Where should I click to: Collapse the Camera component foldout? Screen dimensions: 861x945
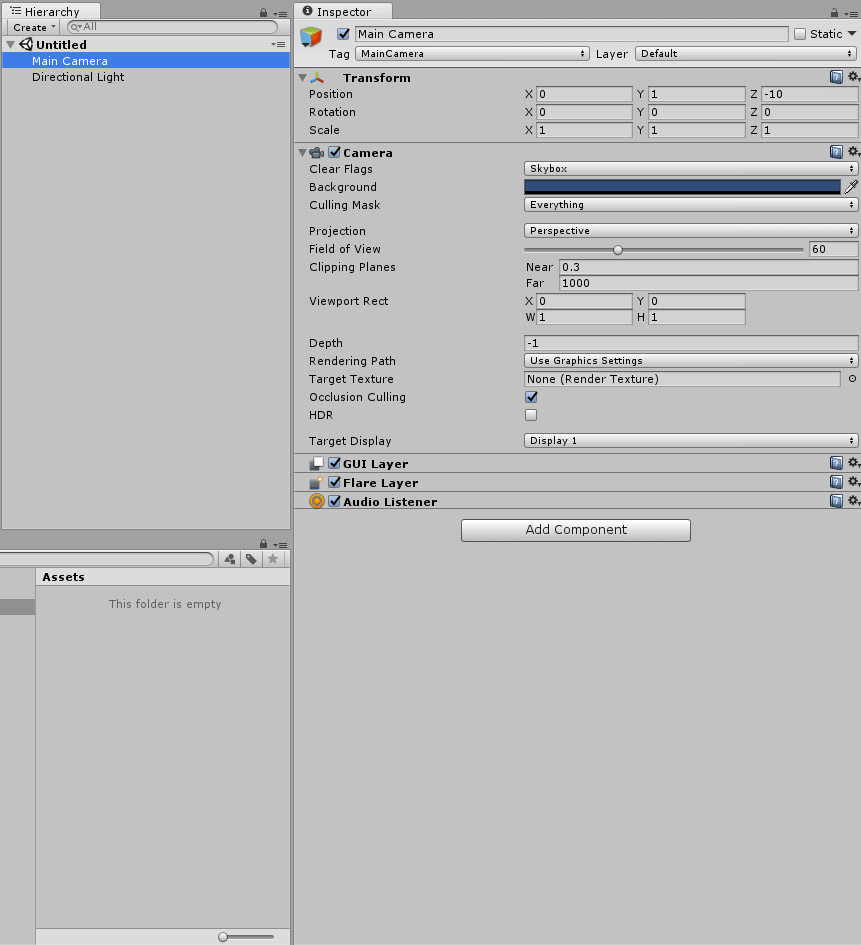(x=302, y=152)
